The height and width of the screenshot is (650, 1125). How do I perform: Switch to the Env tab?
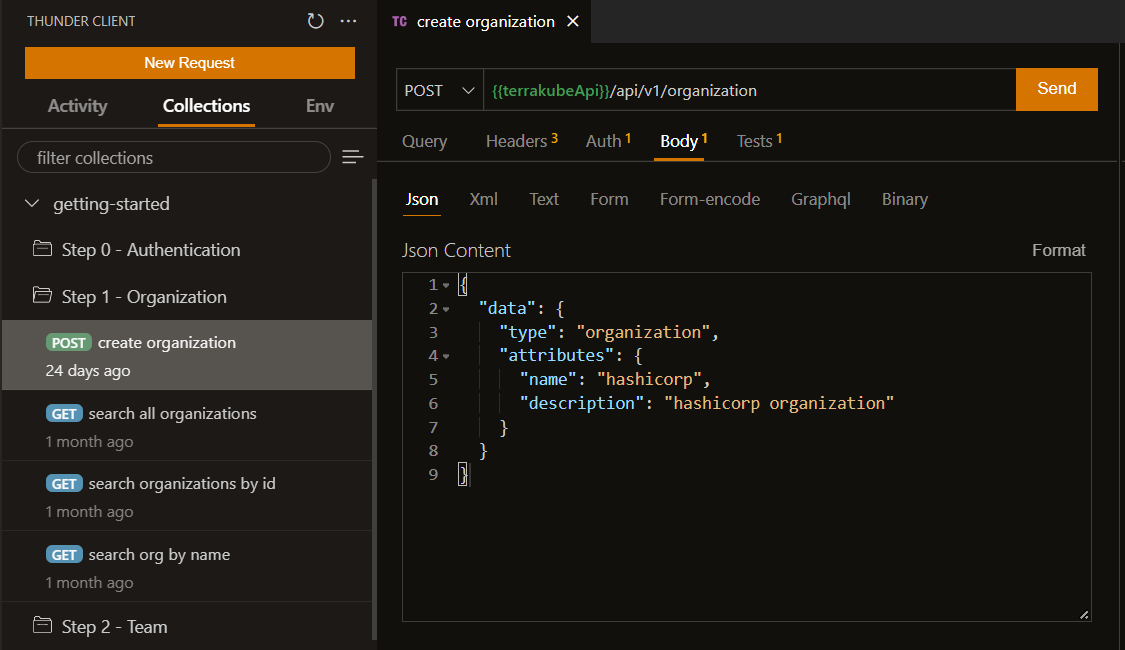pos(320,106)
